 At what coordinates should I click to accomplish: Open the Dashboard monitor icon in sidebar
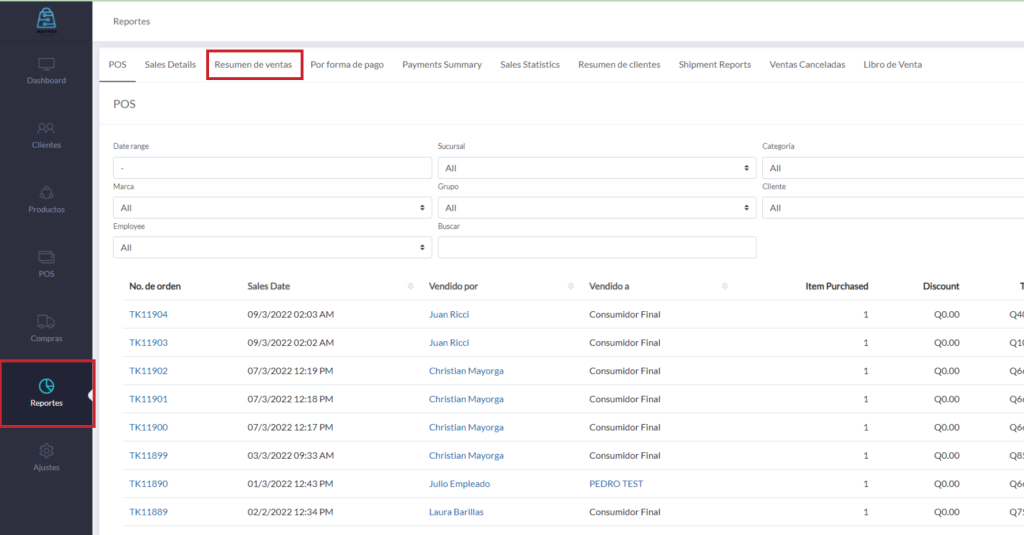tap(46, 64)
